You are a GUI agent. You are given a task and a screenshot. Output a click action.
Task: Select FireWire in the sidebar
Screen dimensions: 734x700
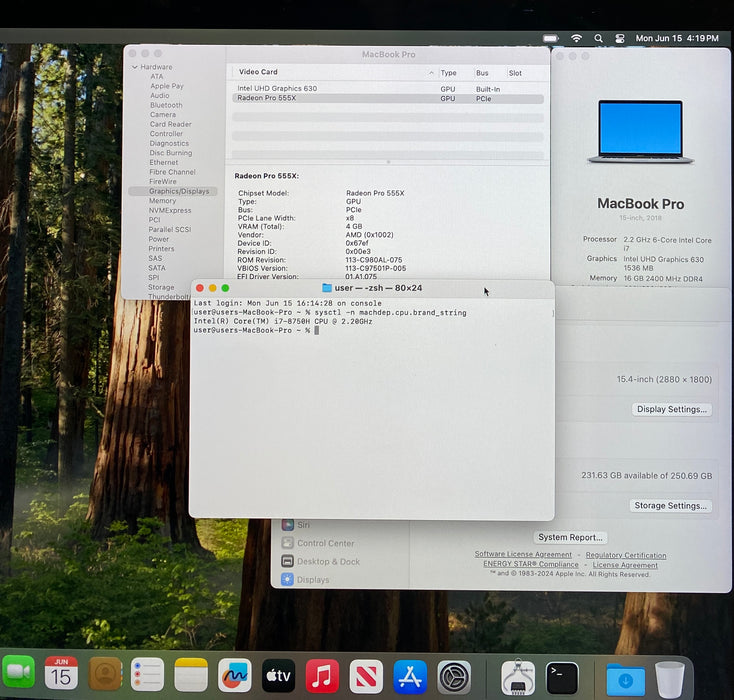(162, 182)
